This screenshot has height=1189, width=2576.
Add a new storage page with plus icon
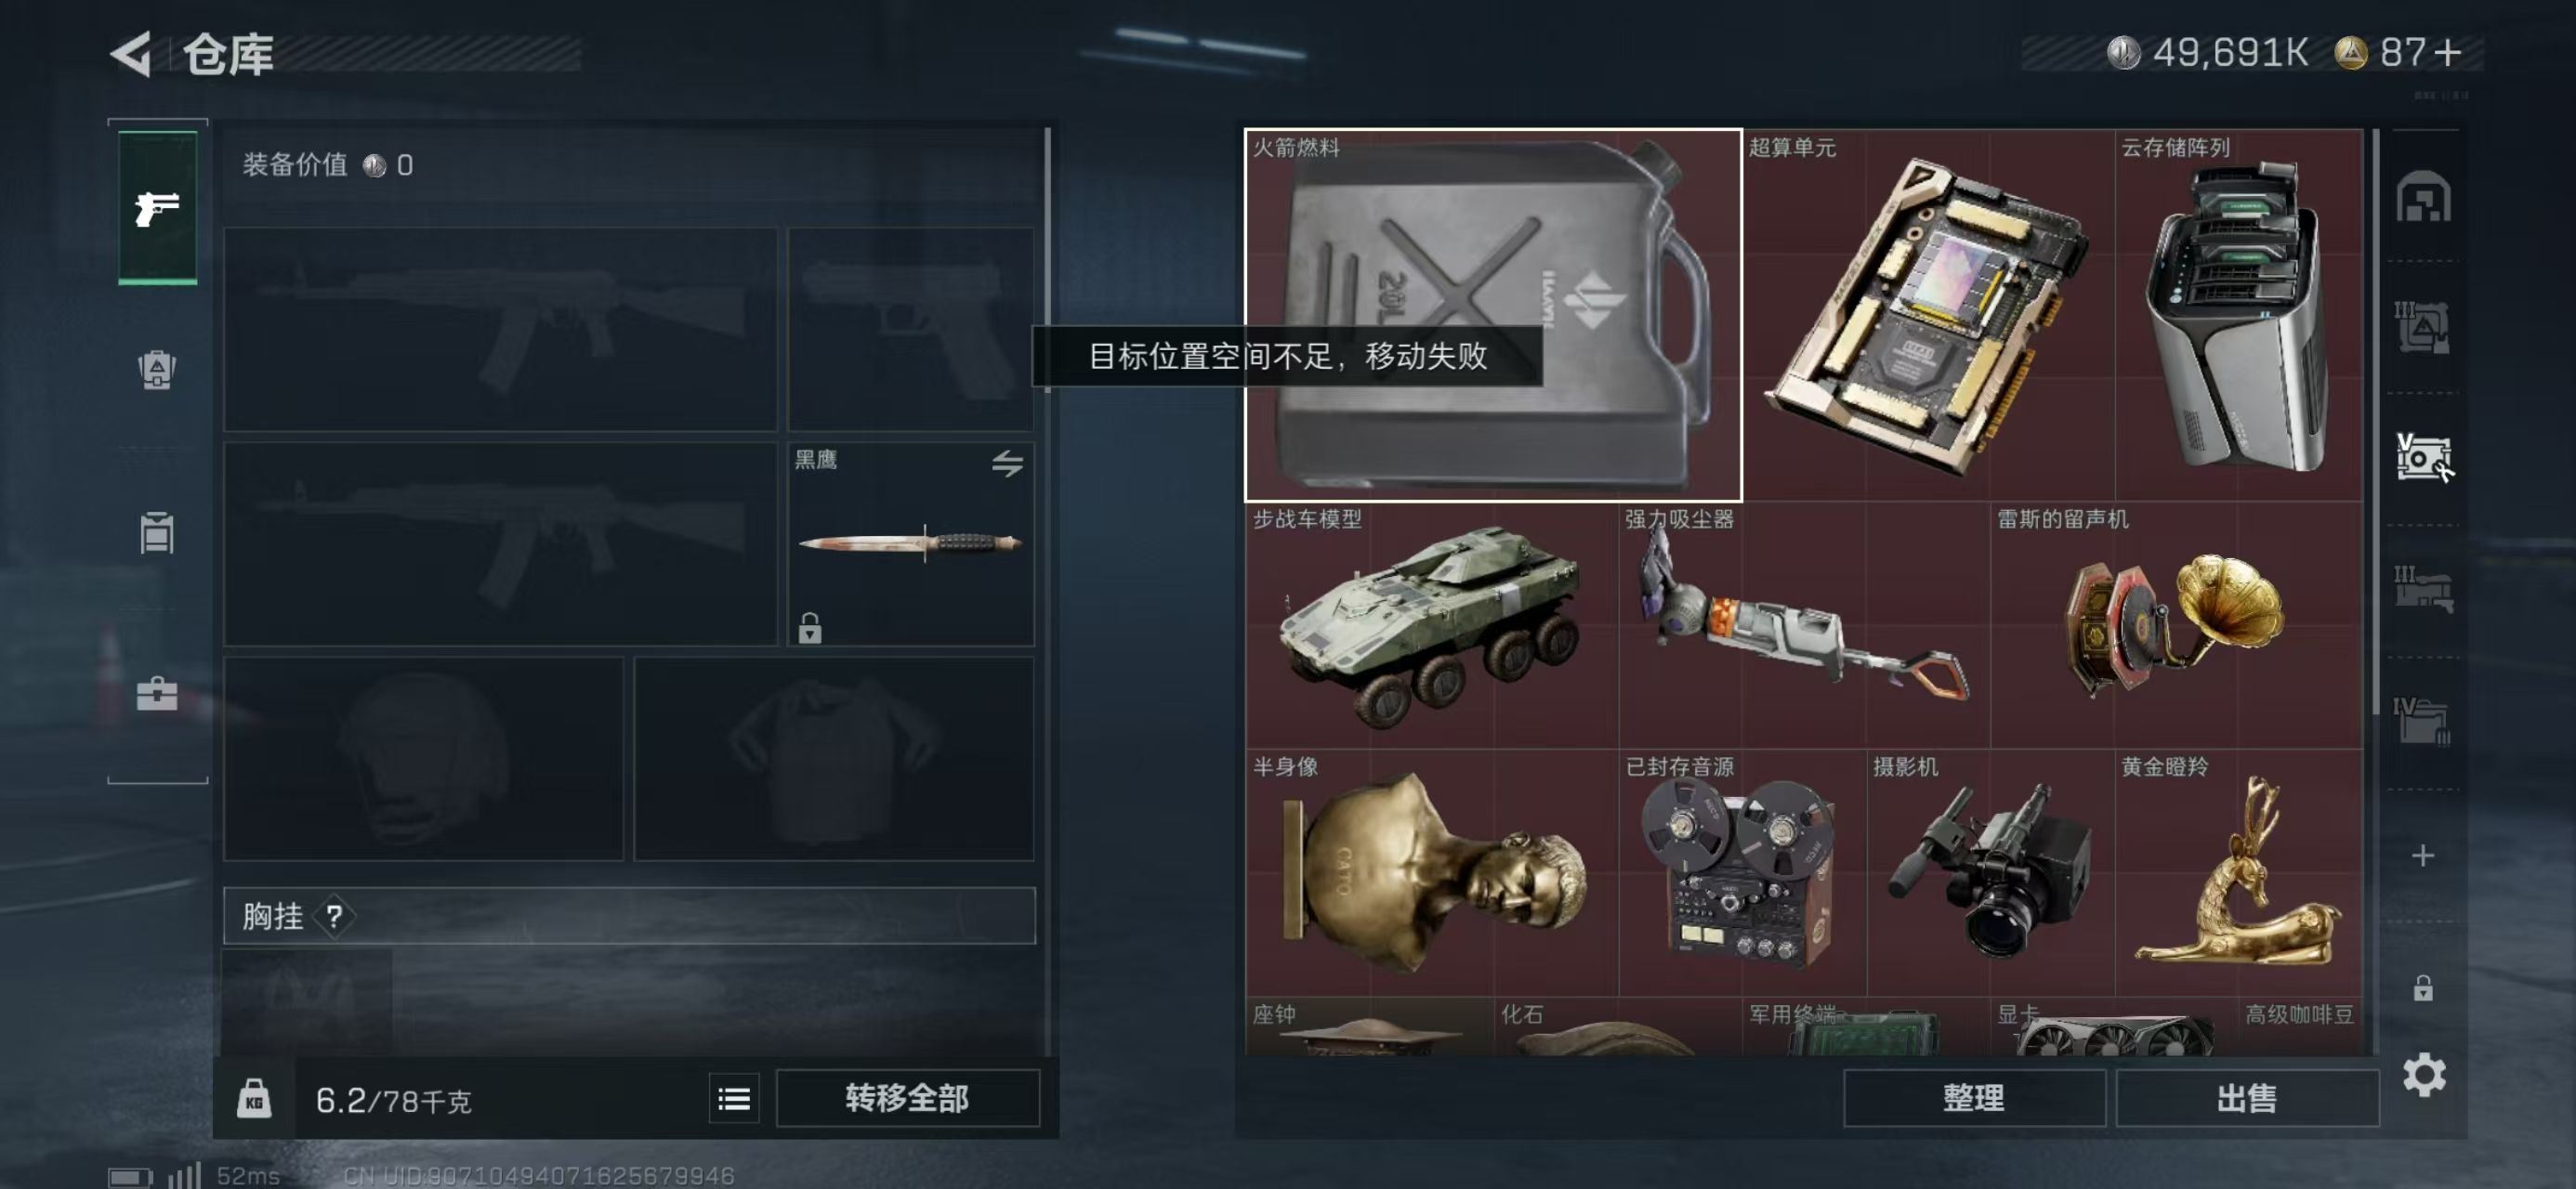[2423, 855]
